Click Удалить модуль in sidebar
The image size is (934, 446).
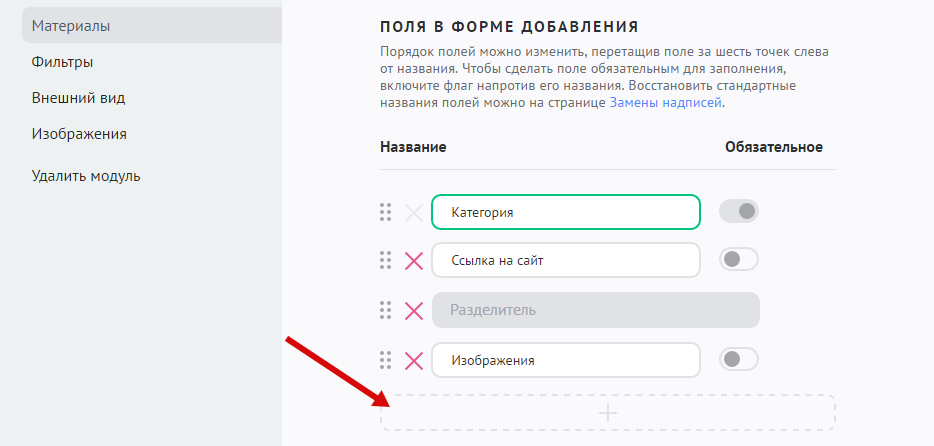86,176
